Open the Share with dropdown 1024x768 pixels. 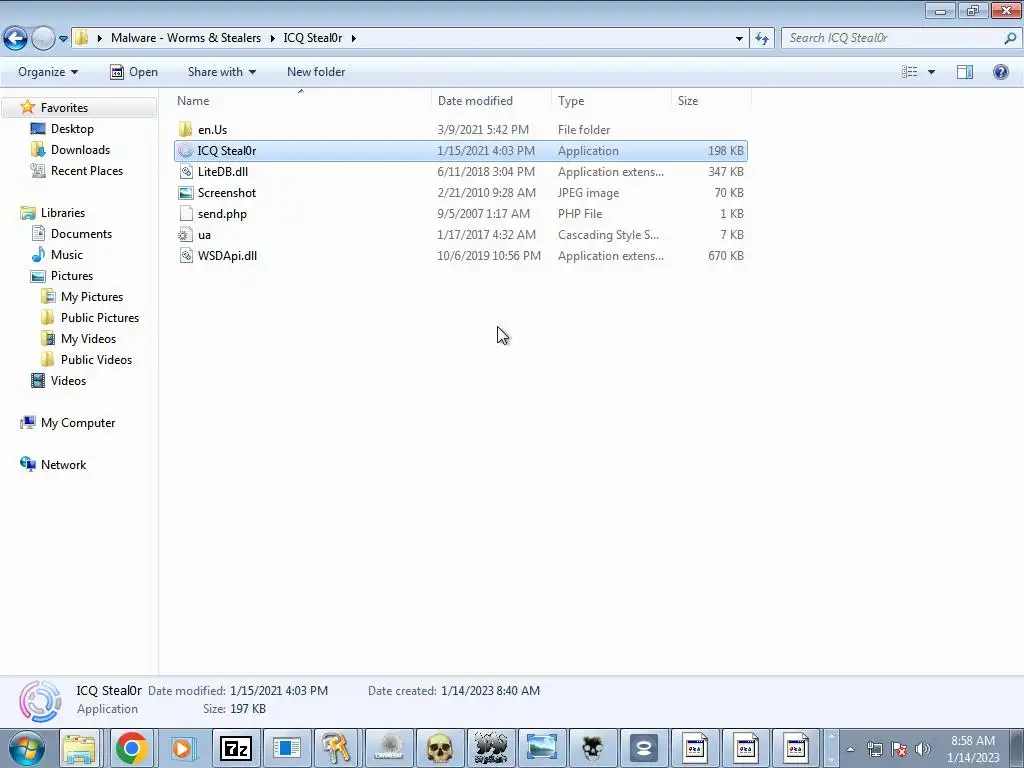(221, 72)
